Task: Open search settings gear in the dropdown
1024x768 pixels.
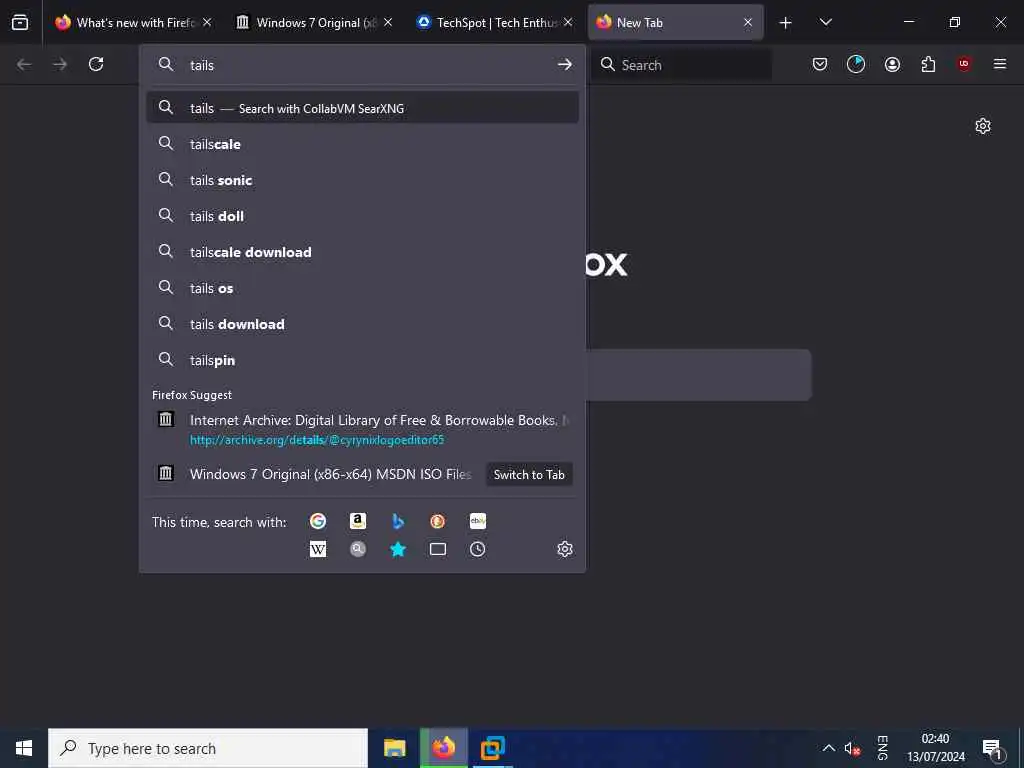Action: point(565,549)
